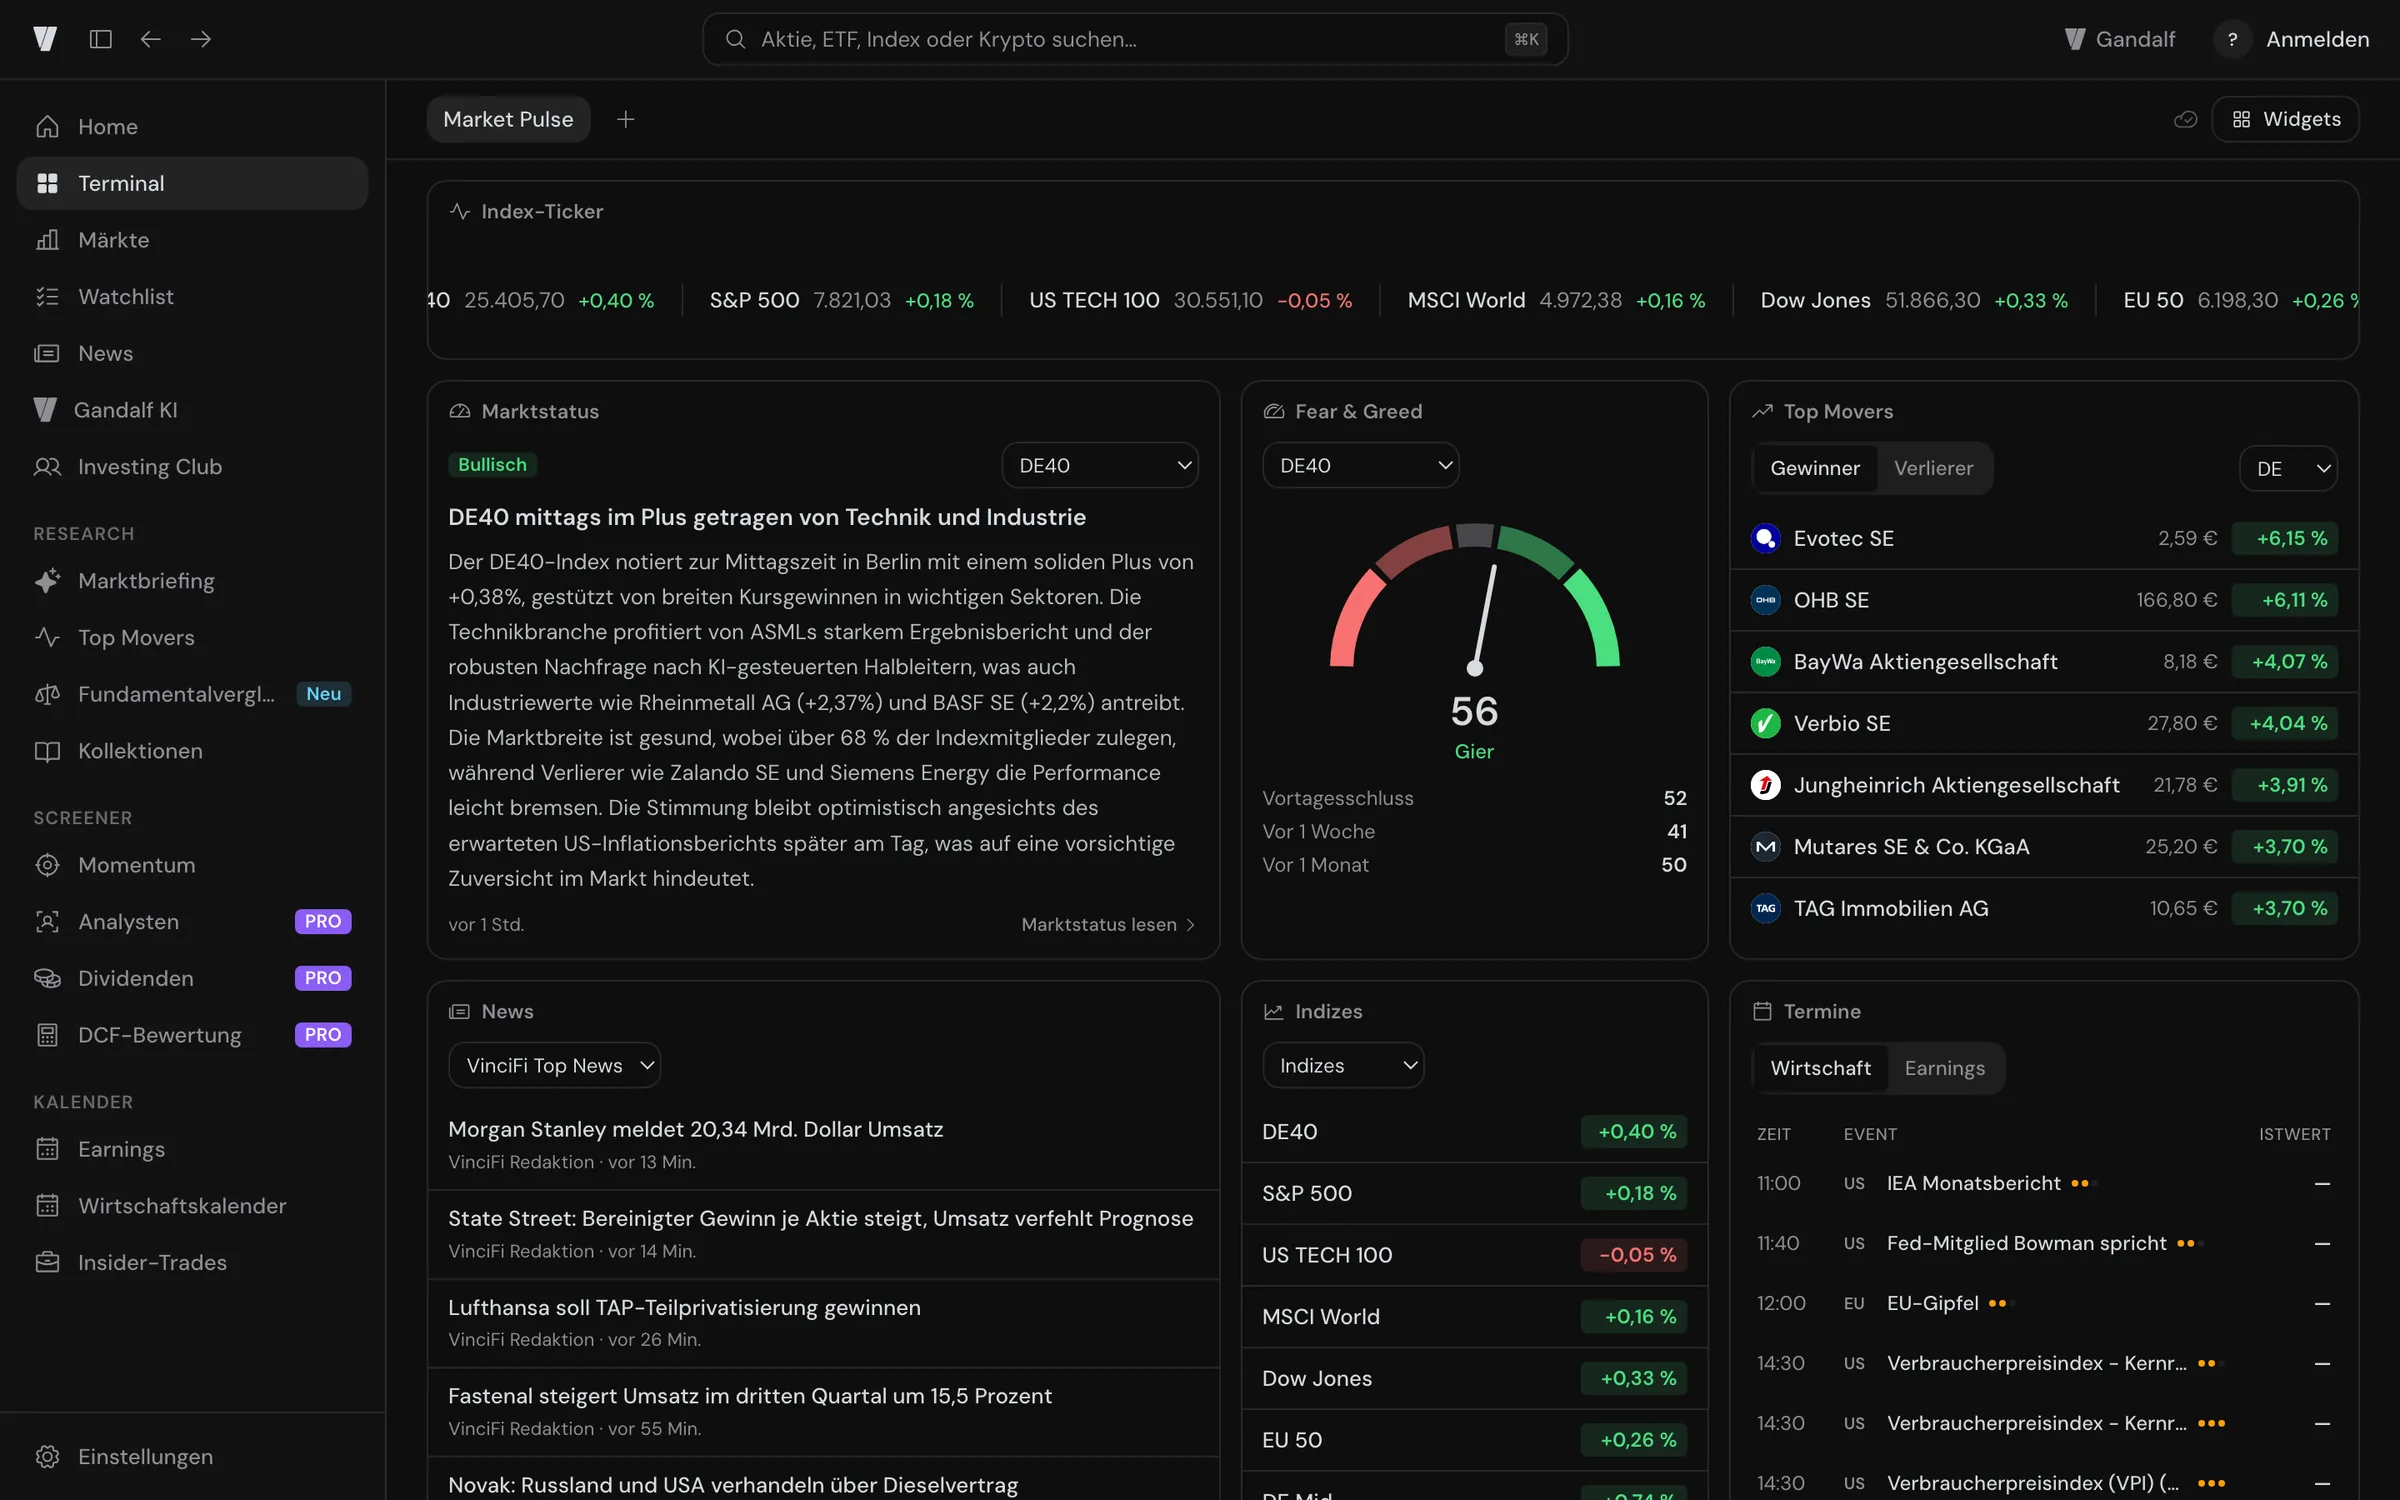Select the Market Pulse tab
The height and width of the screenshot is (1500, 2400).
508,119
